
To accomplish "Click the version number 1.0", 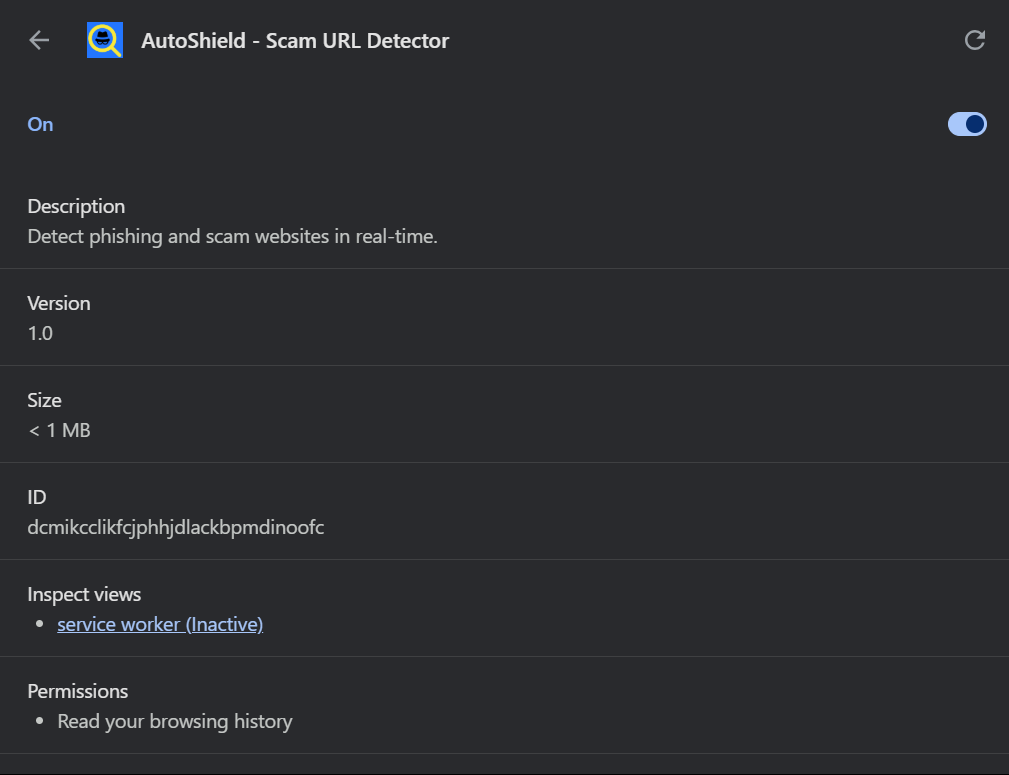I will (x=40, y=333).
